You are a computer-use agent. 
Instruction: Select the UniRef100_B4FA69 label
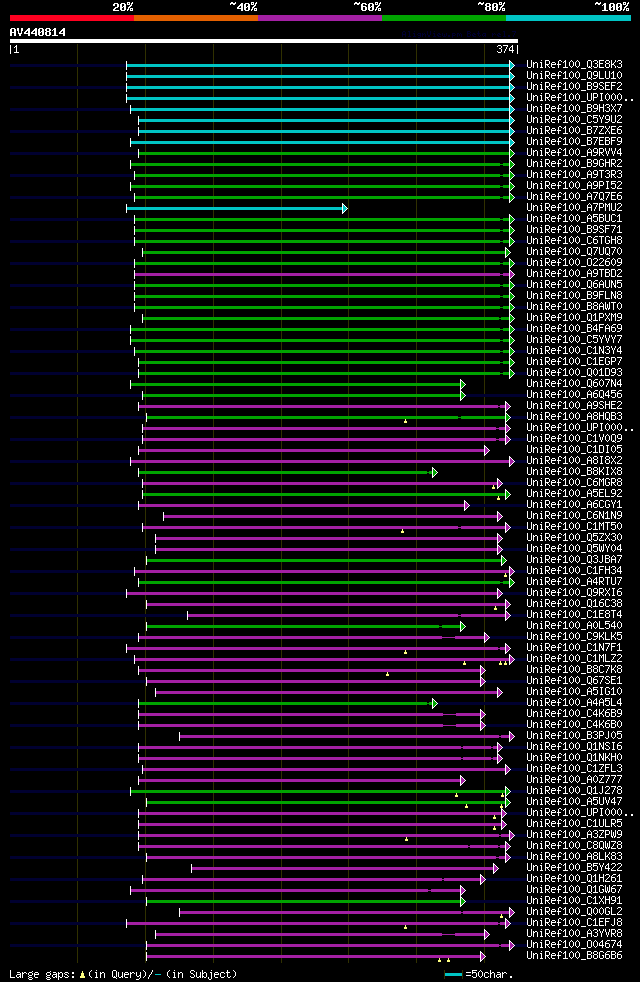[x=574, y=329]
